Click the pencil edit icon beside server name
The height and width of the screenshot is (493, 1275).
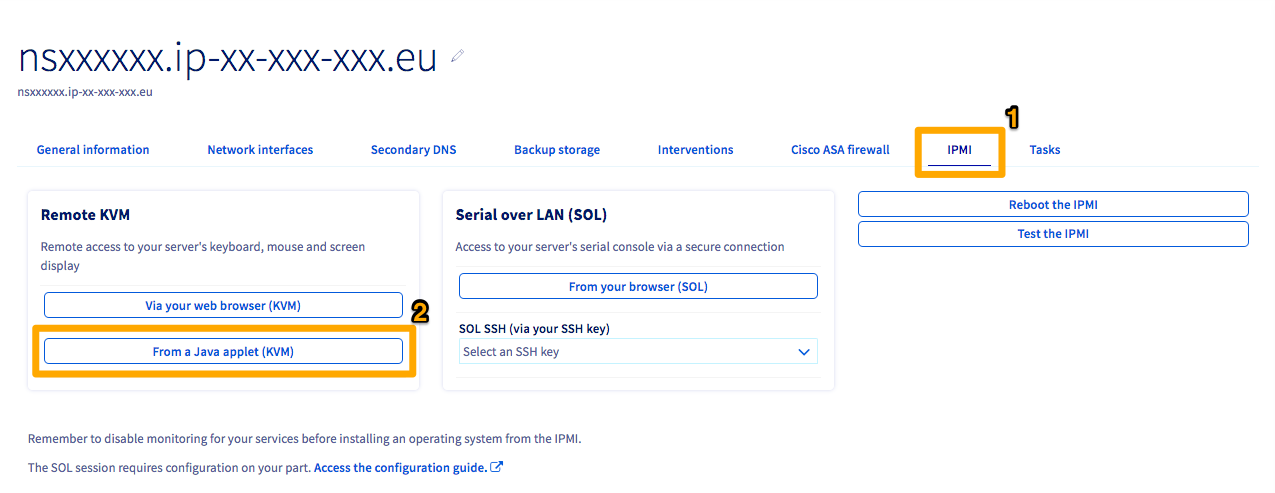tap(458, 57)
